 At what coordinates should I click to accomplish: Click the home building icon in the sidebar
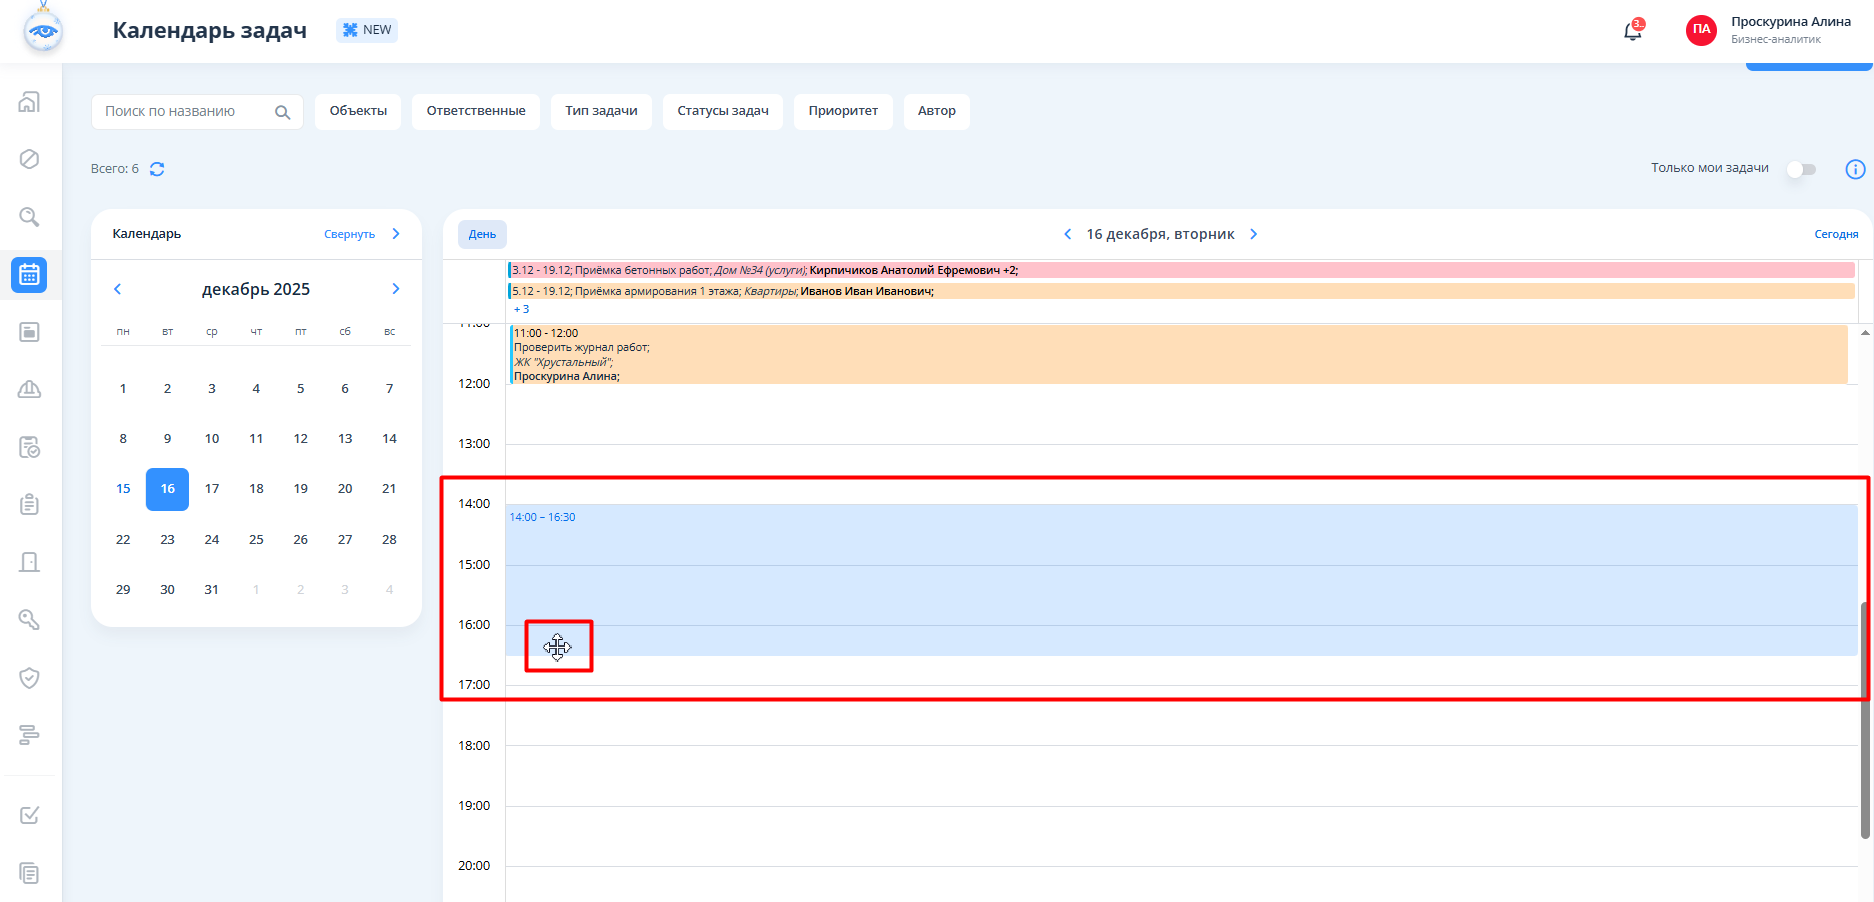click(29, 102)
